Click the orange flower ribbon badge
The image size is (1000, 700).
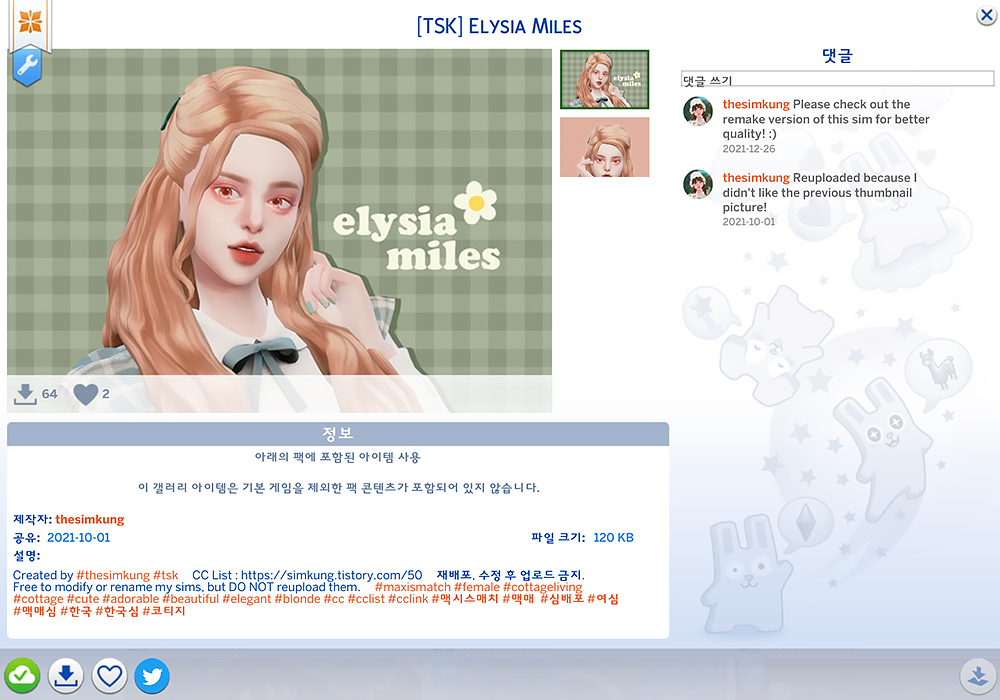pos(30,22)
